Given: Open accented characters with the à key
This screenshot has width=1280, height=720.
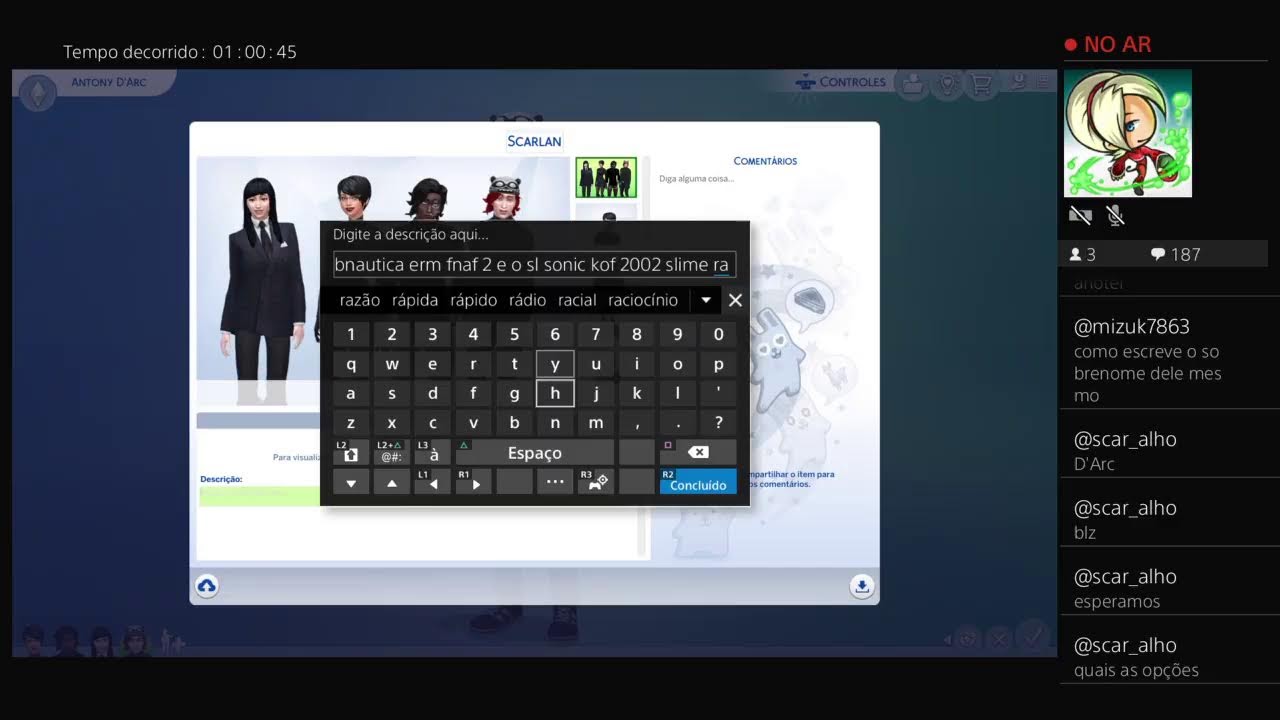Looking at the screenshot, I should (x=432, y=453).
